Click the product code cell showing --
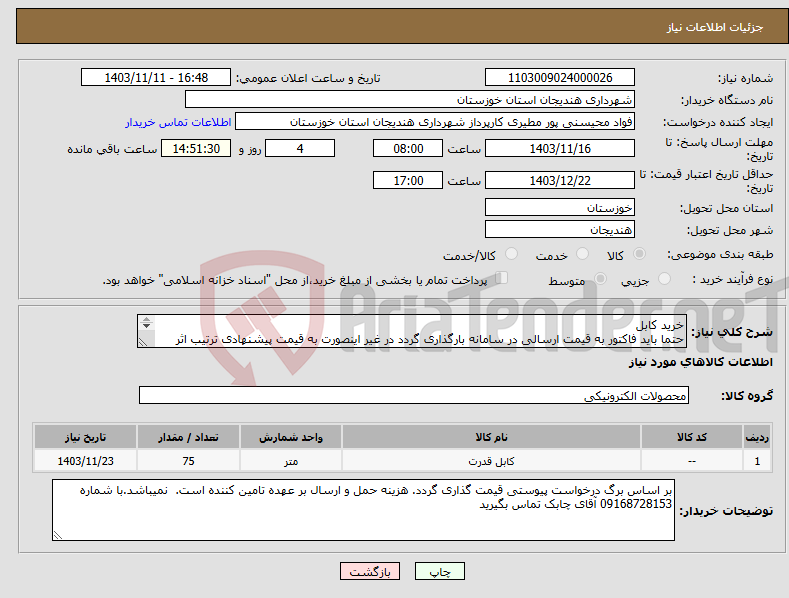 pos(692,461)
